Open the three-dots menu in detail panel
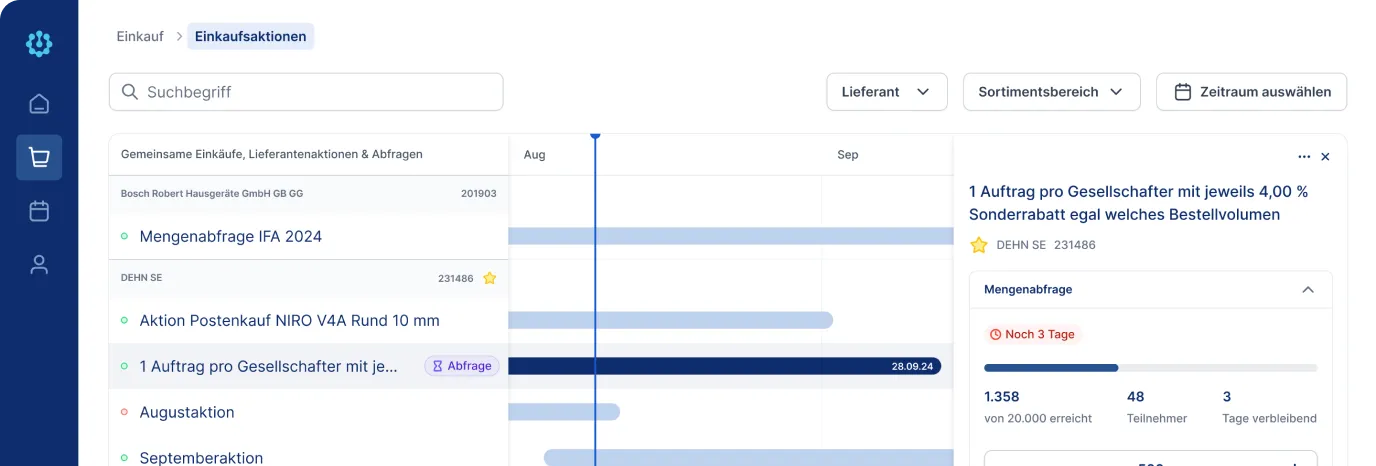 1304,157
